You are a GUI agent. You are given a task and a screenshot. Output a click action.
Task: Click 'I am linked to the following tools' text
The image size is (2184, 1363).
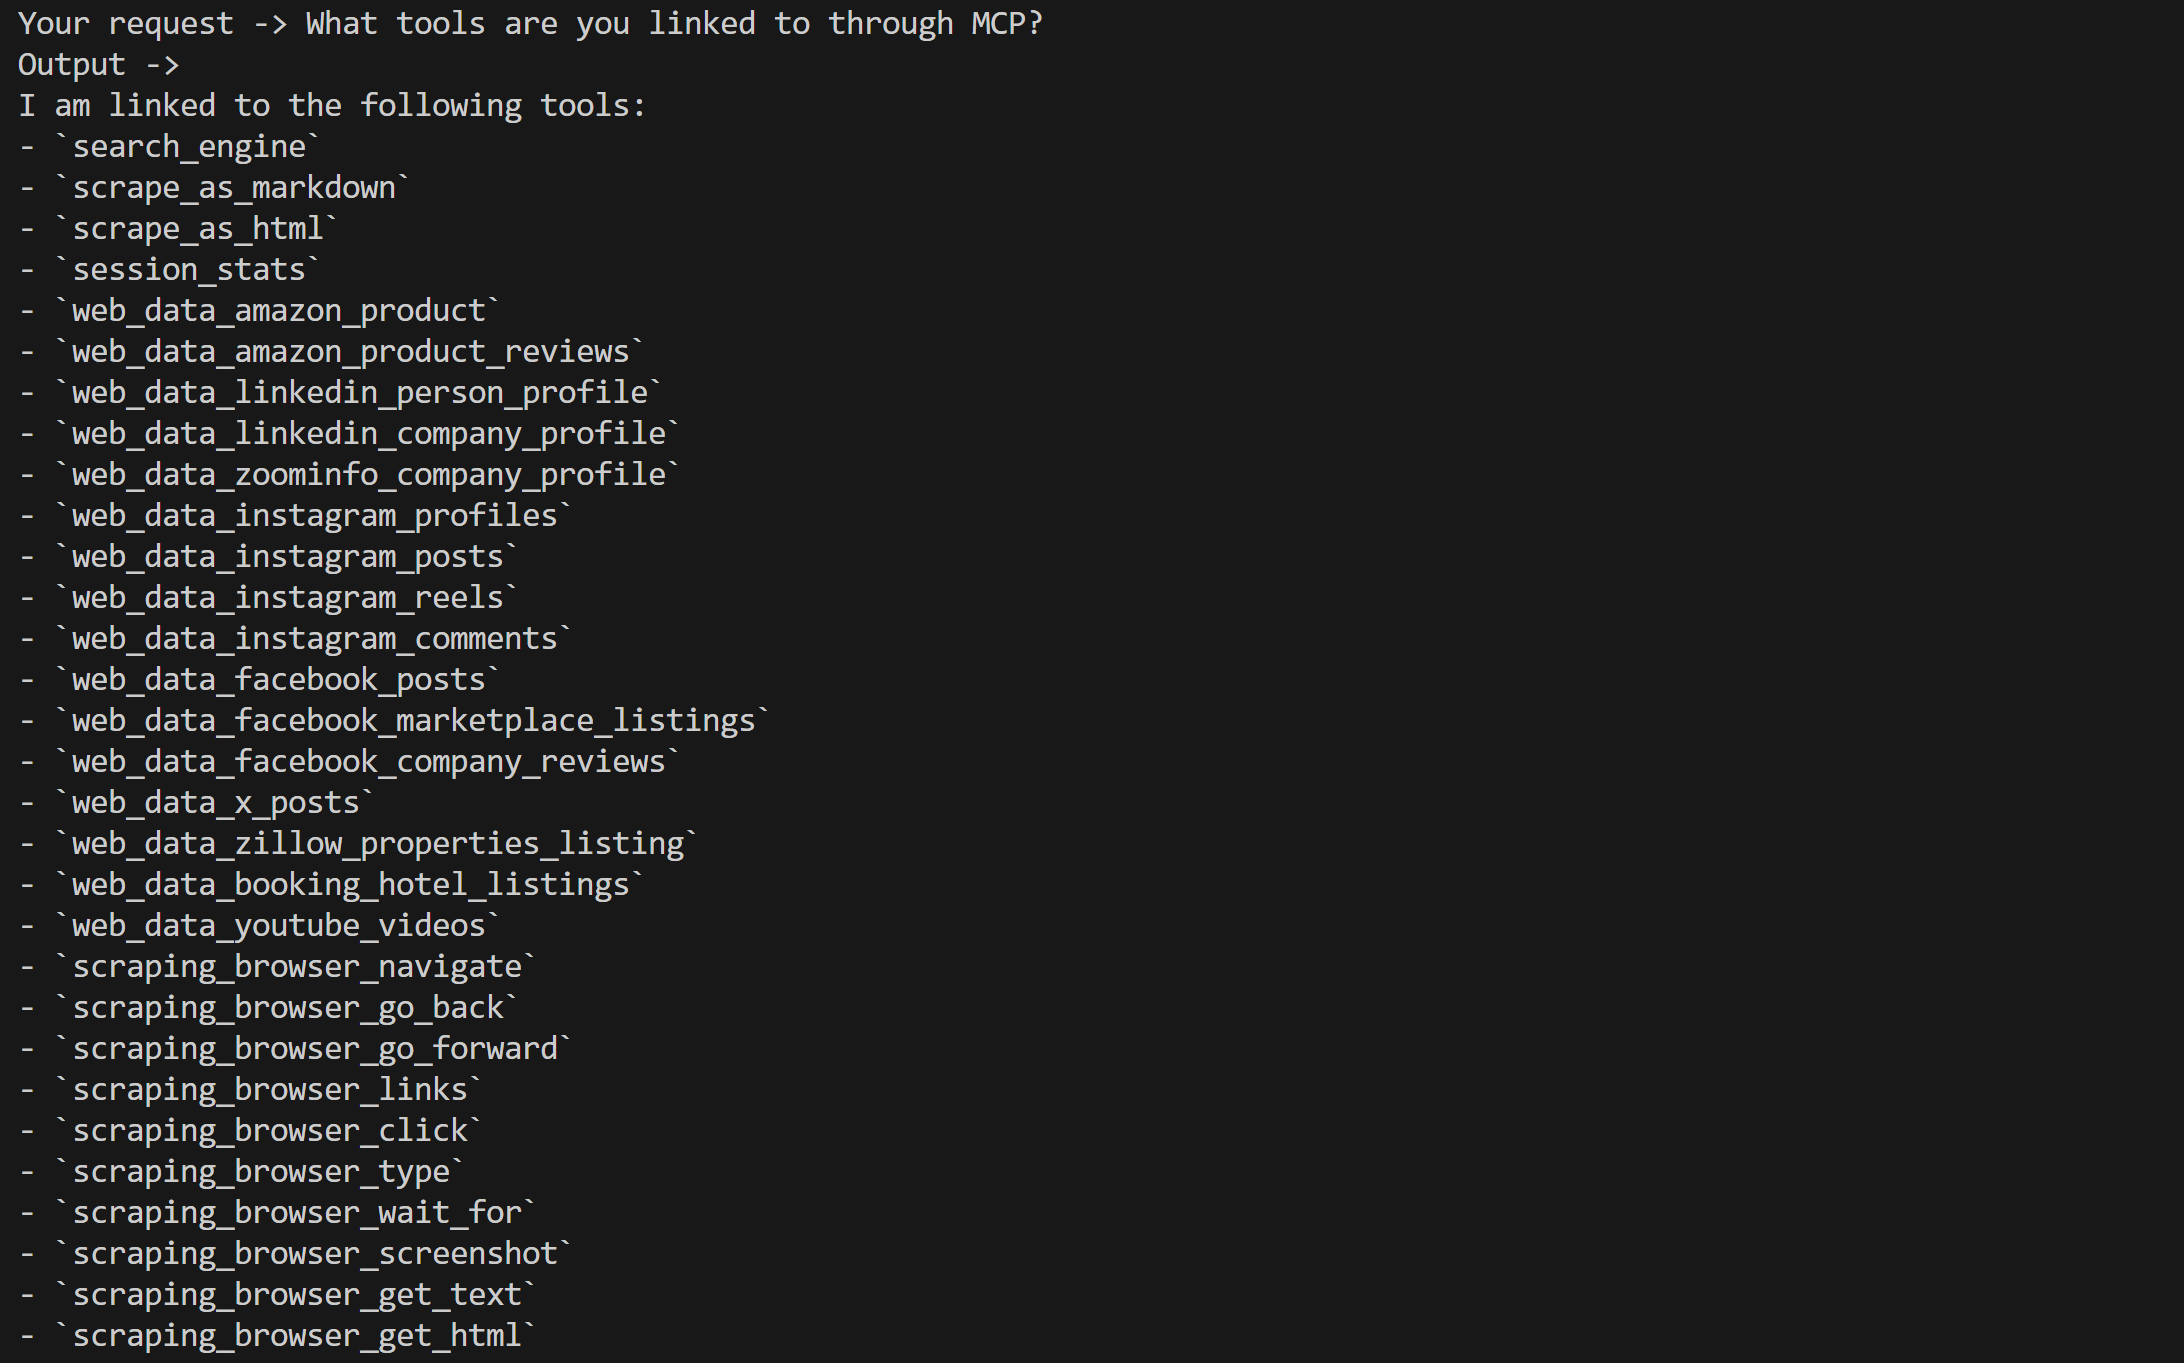point(332,106)
